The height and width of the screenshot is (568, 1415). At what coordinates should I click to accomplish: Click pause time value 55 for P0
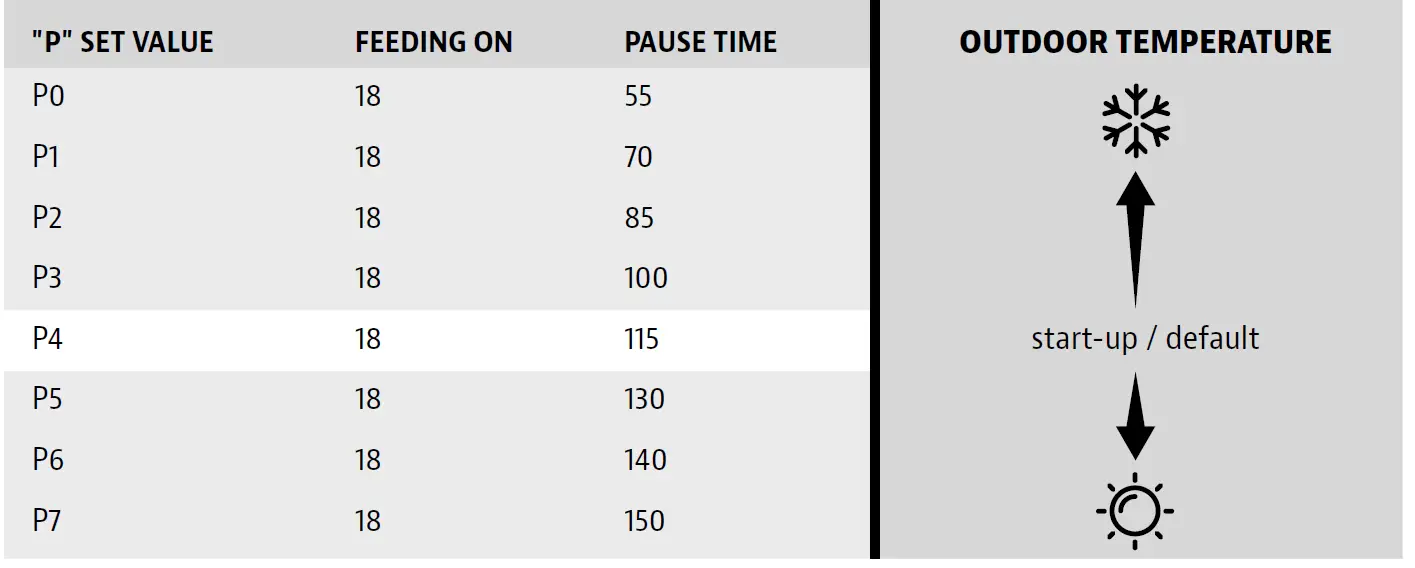click(638, 96)
